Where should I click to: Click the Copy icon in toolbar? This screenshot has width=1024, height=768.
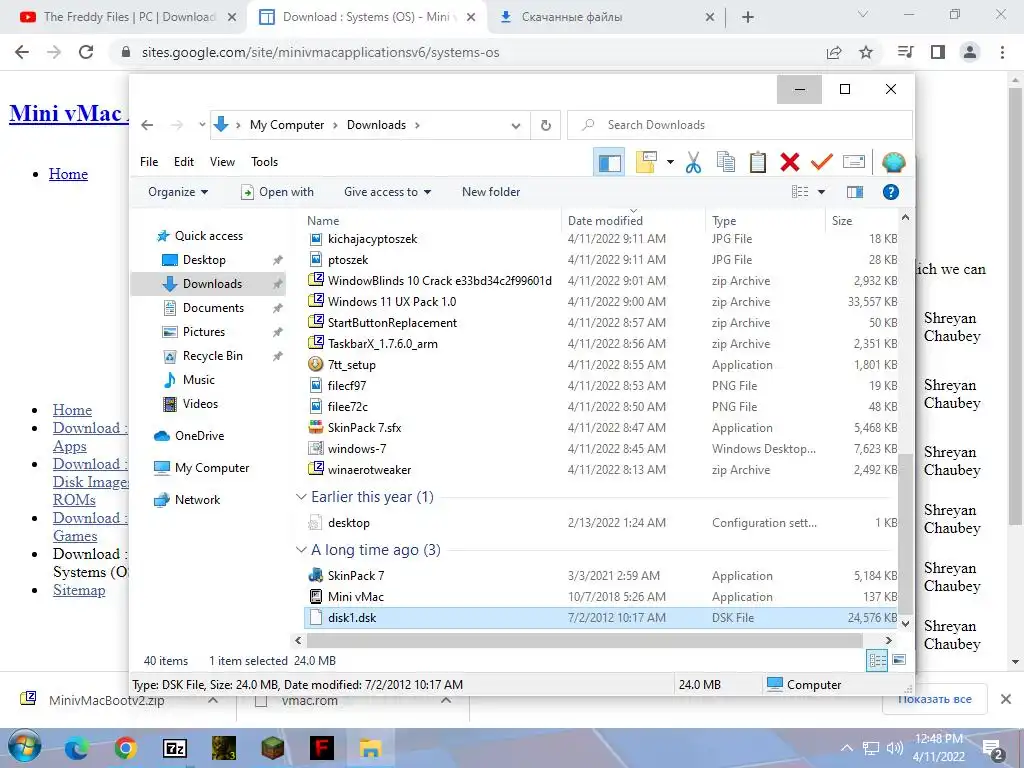[726, 161]
